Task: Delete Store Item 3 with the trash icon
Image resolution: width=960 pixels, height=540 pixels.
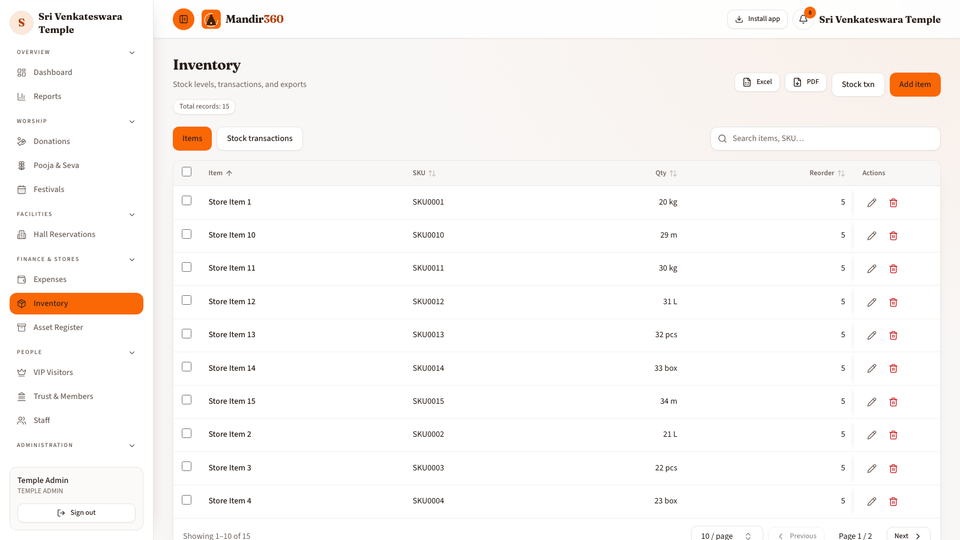Action: 893,468
